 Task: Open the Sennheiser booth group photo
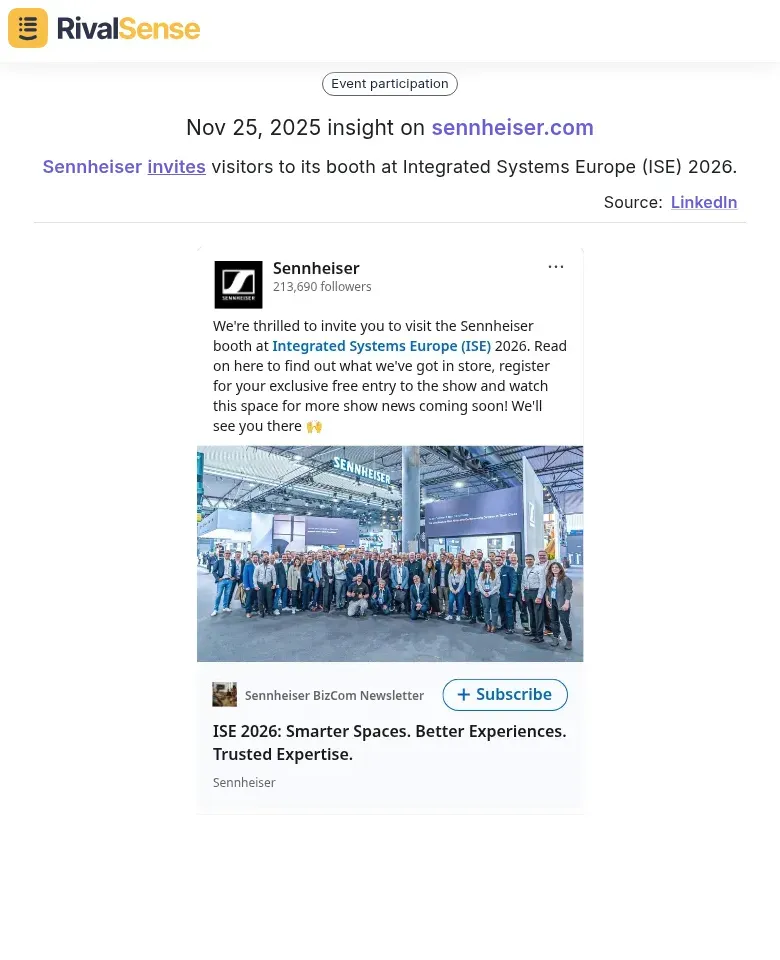(x=390, y=553)
